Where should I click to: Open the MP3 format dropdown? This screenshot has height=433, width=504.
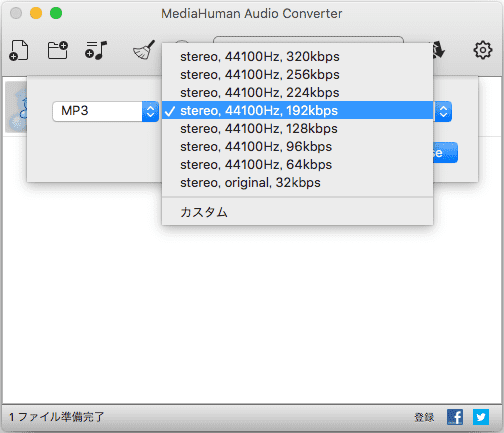coord(105,111)
